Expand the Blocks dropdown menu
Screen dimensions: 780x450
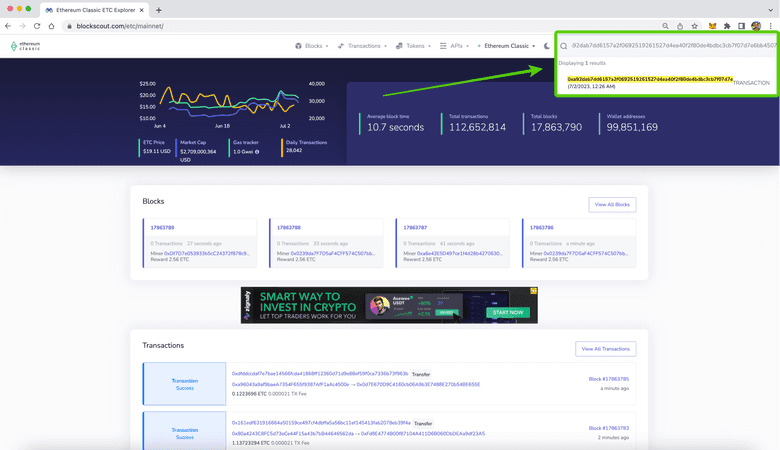pos(311,46)
